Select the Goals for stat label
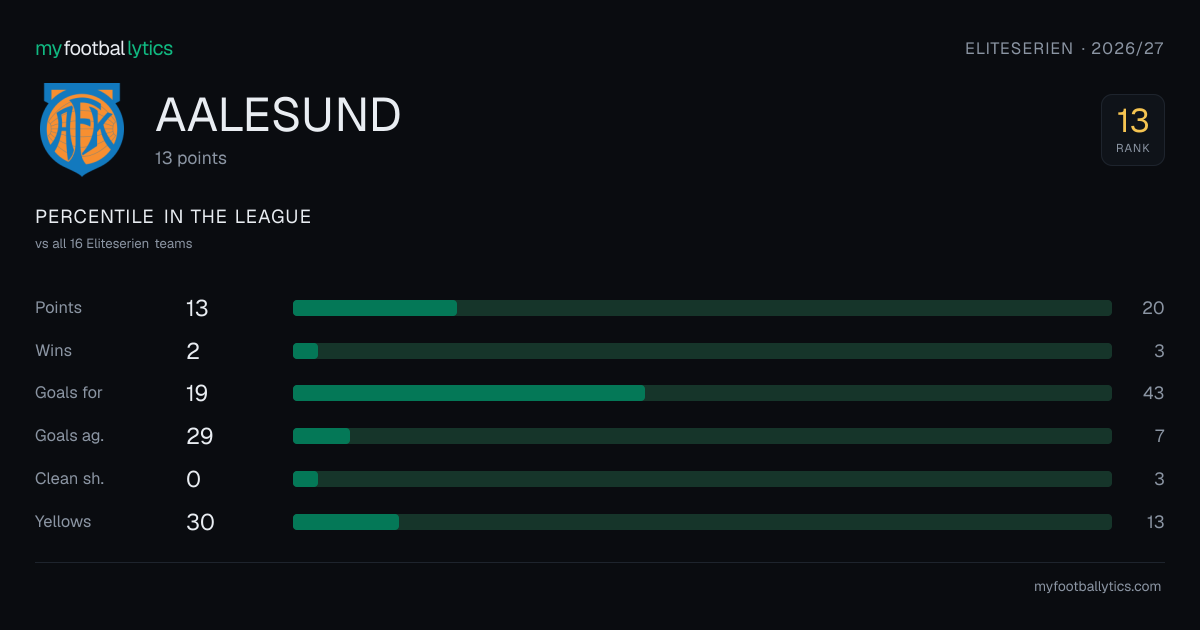The height and width of the screenshot is (630, 1200). [69, 393]
